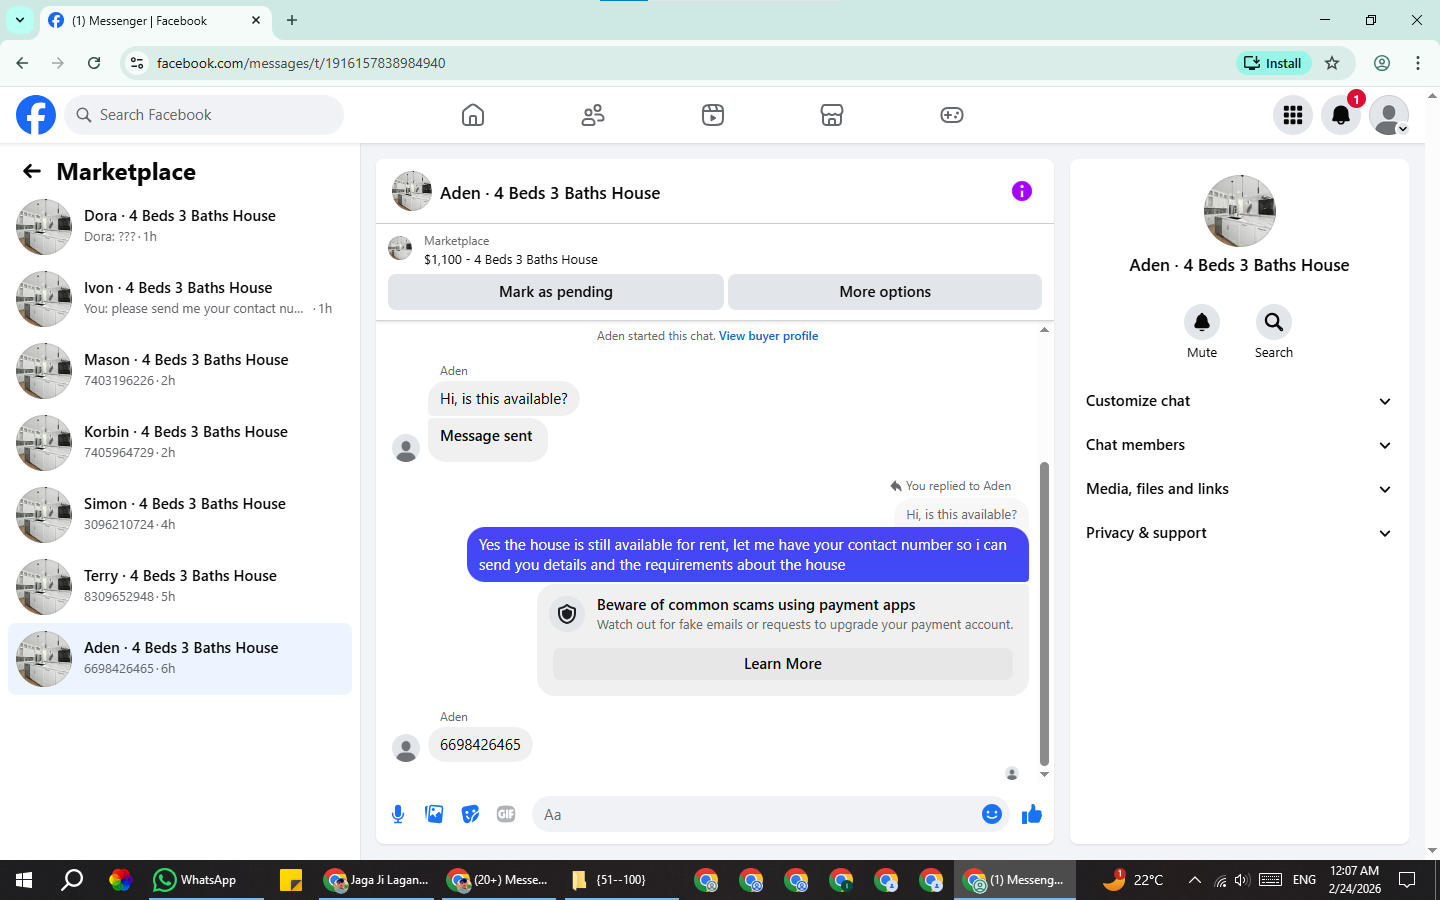Click the phone number 6698426465 message
Image resolution: width=1440 pixels, height=900 pixels.
click(480, 745)
